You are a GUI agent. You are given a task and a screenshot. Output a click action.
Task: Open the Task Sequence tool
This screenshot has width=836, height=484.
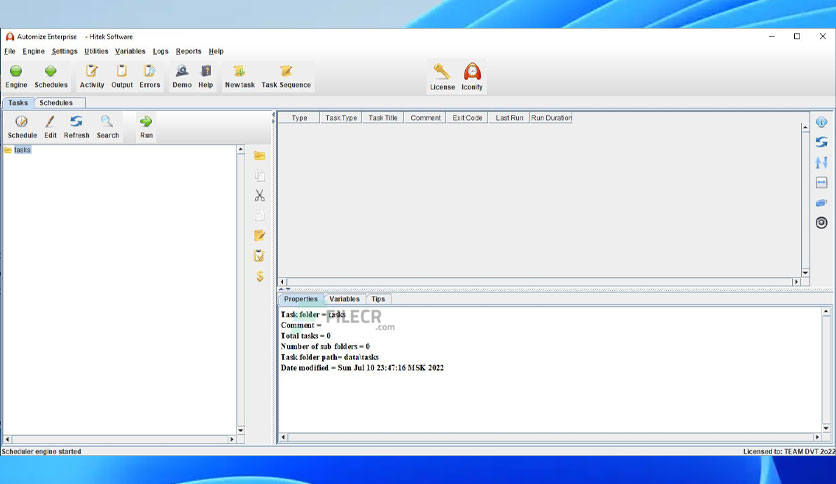pyautogui.click(x=286, y=71)
